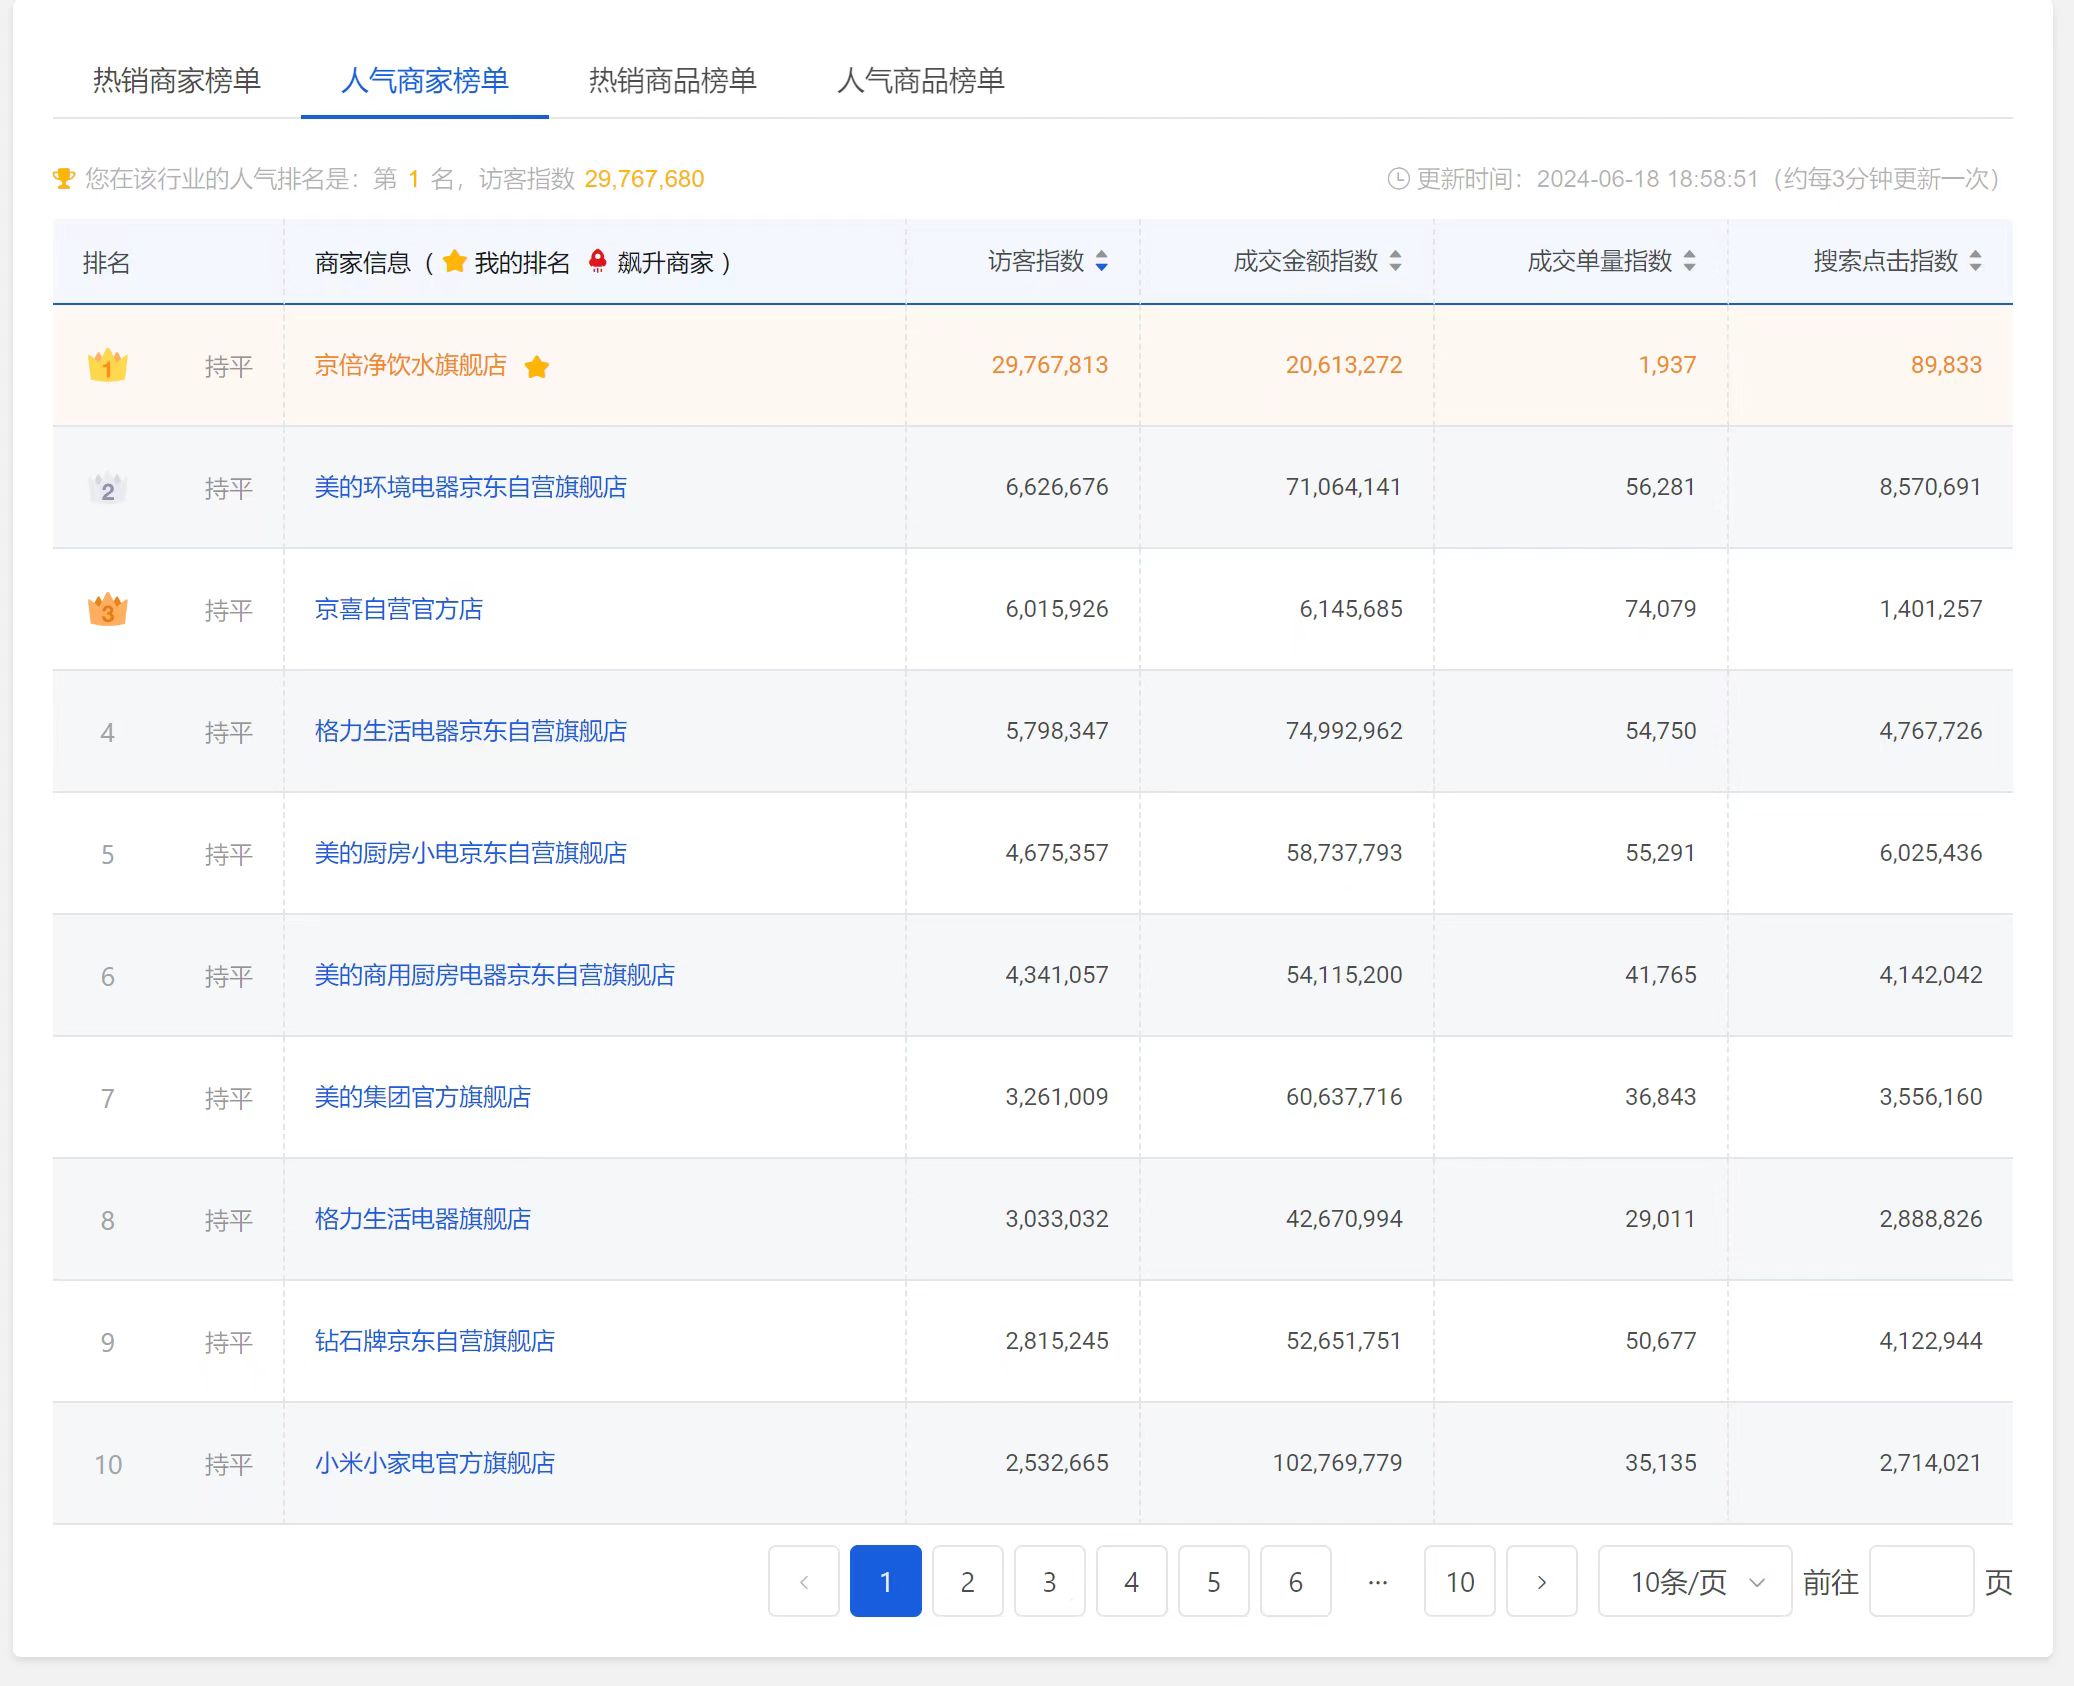Viewport: 2074px width, 1686px height.
Task: Click the clock icon next to 更新时间
Action: [1398, 179]
